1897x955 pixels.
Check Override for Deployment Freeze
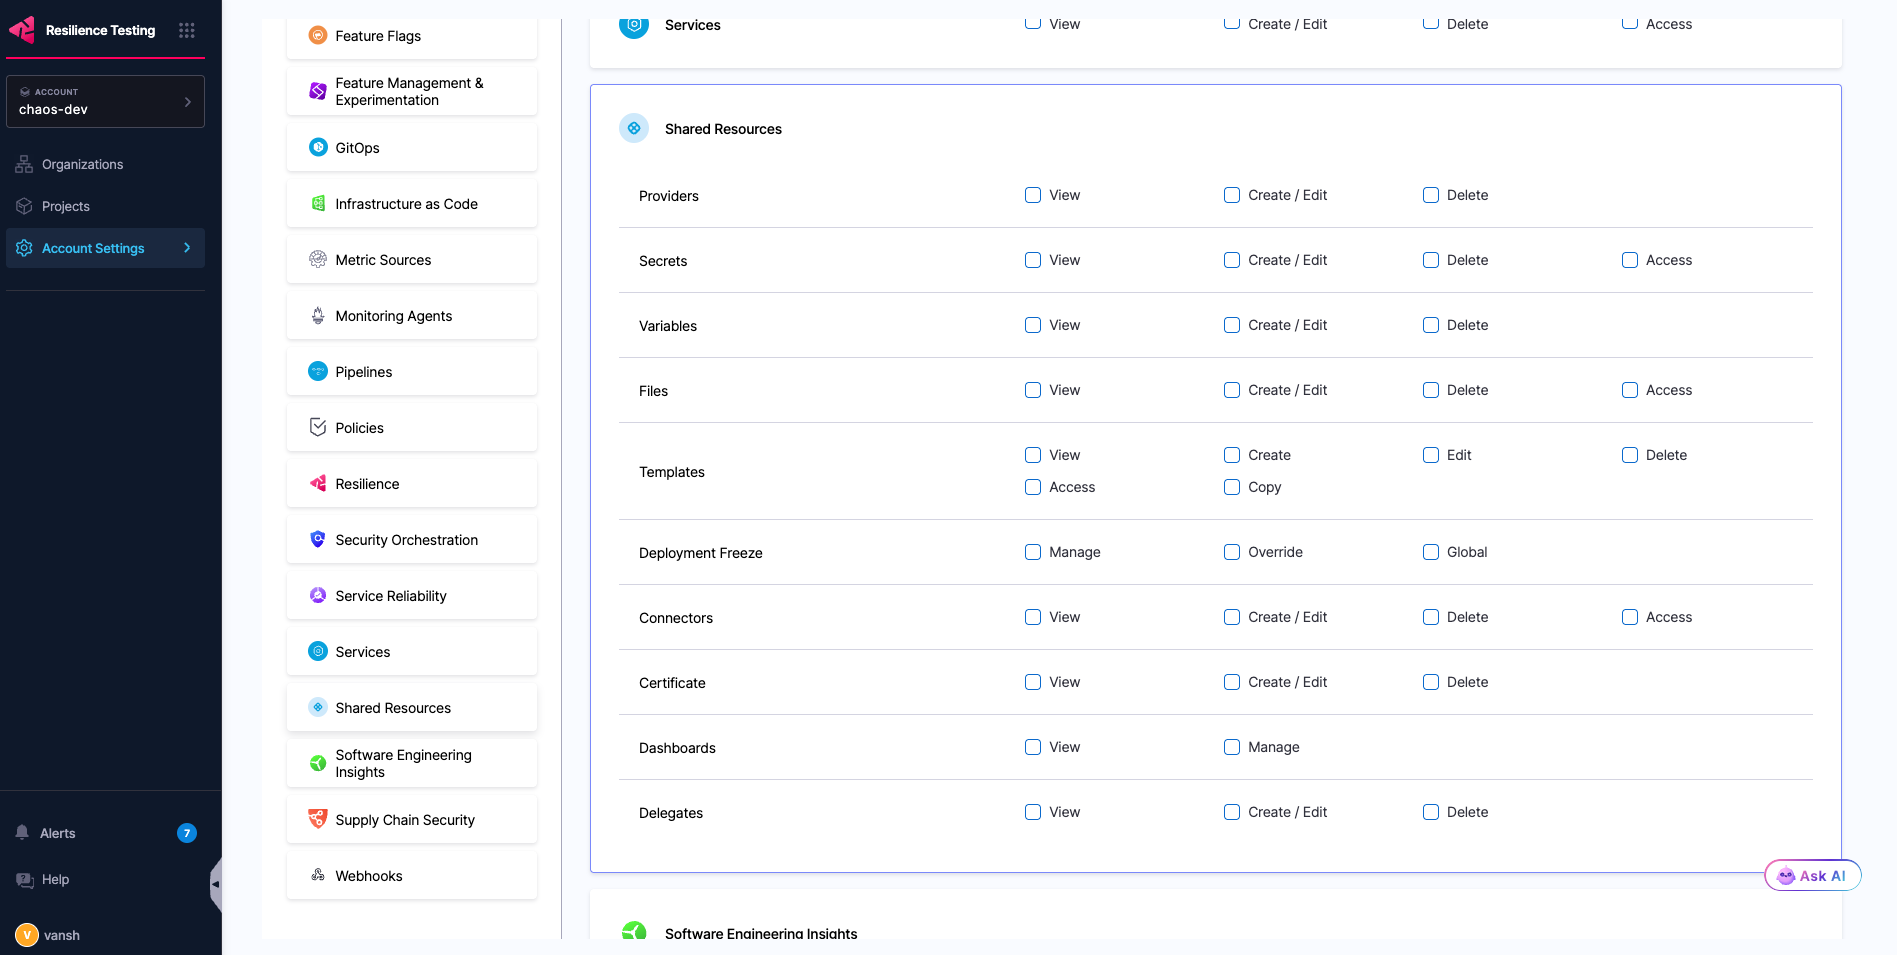tap(1232, 552)
